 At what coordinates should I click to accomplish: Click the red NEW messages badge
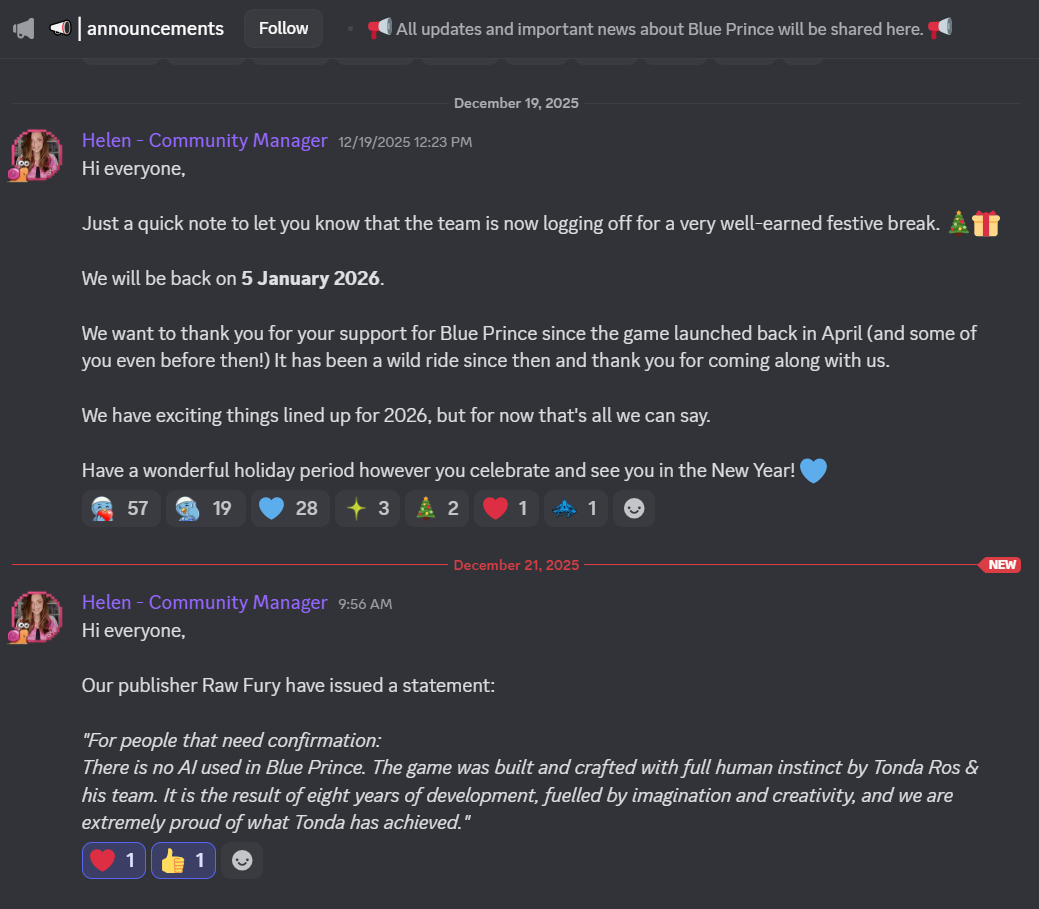pyautogui.click(x=1001, y=565)
